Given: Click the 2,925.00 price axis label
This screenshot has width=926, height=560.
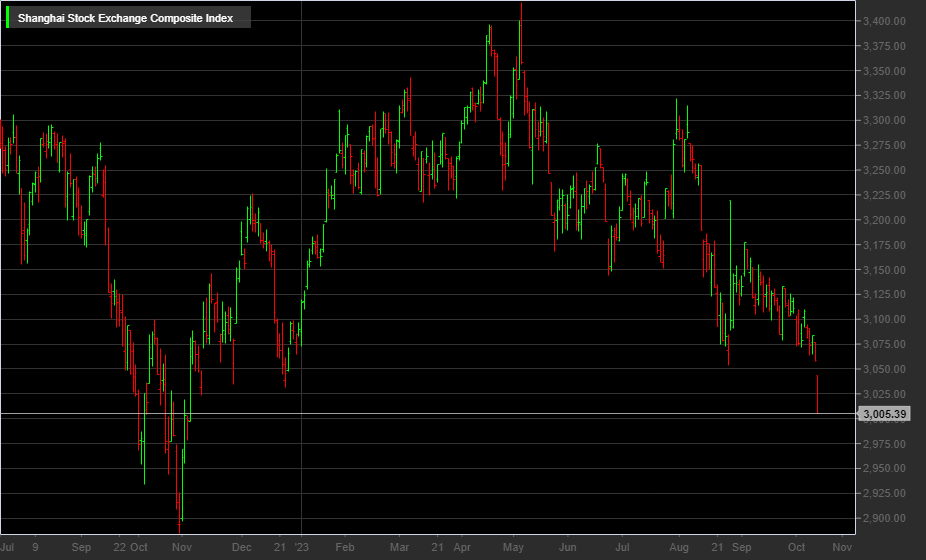Looking at the screenshot, I should [x=884, y=493].
